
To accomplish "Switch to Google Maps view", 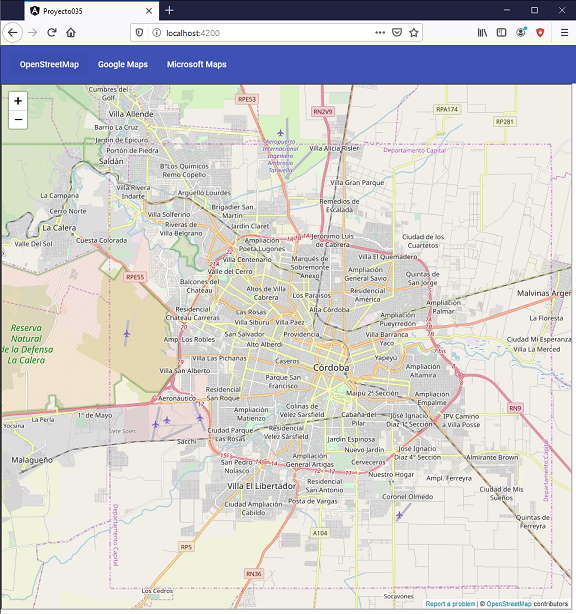I will pos(123,65).
